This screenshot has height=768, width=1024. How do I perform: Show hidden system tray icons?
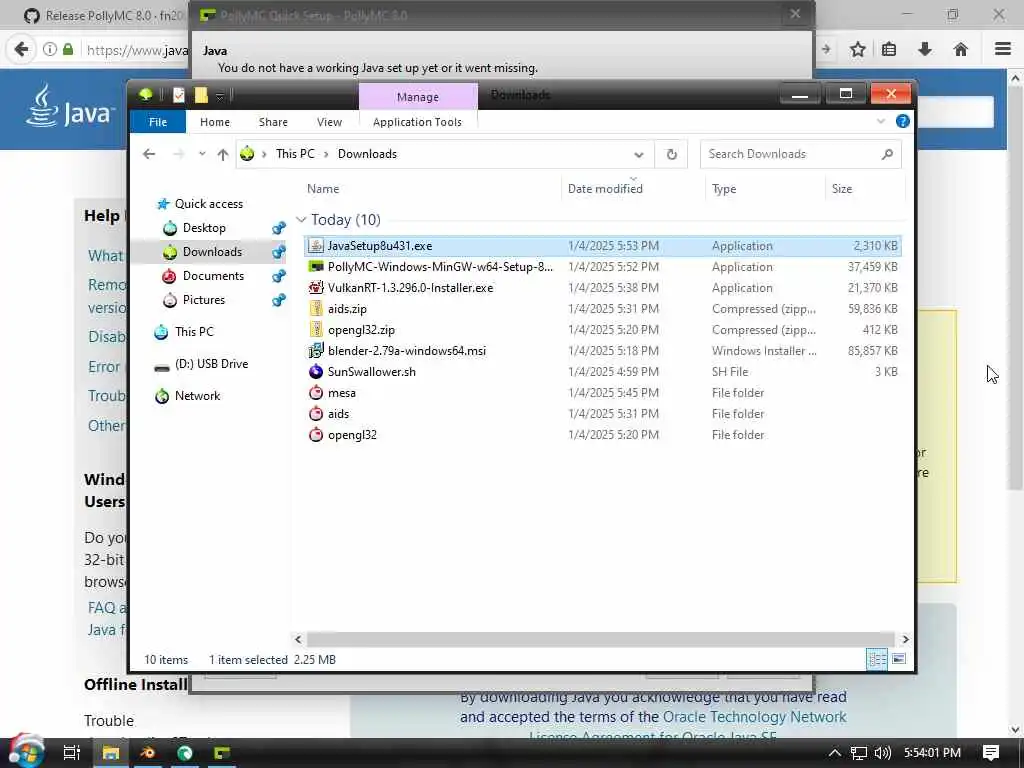click(x=835, y=753)
